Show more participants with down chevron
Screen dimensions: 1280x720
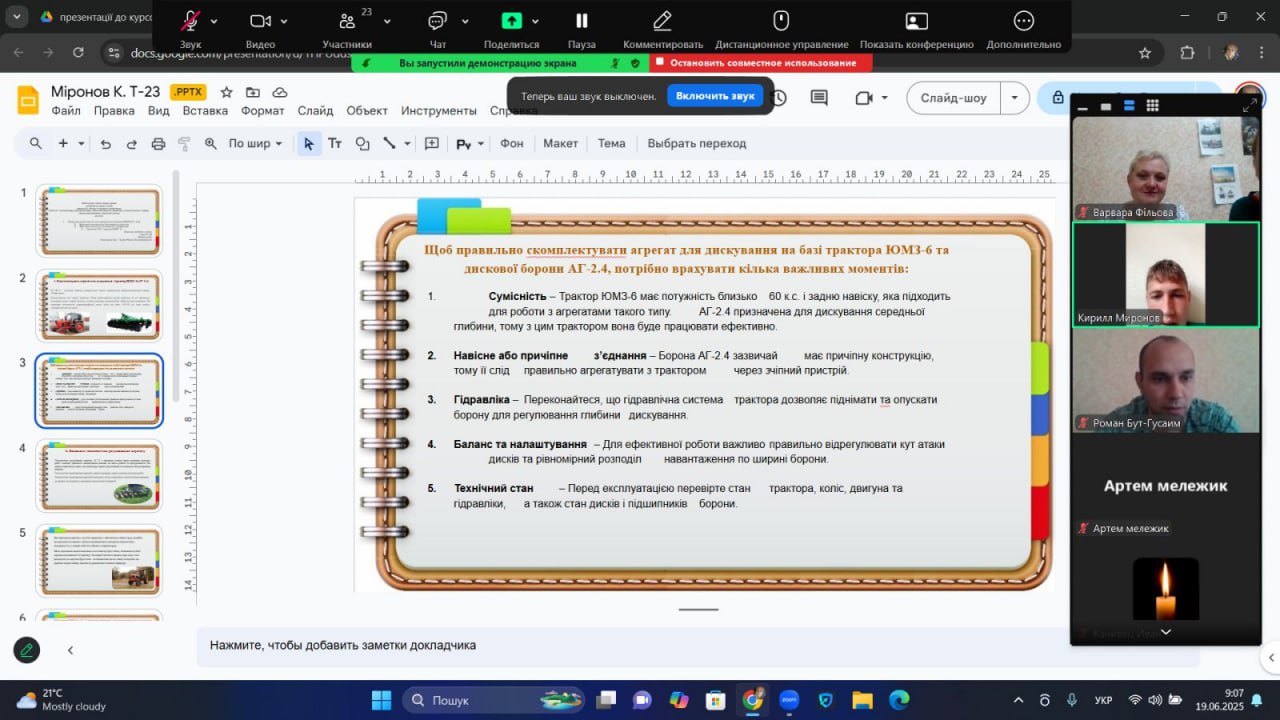(1165, 632)
